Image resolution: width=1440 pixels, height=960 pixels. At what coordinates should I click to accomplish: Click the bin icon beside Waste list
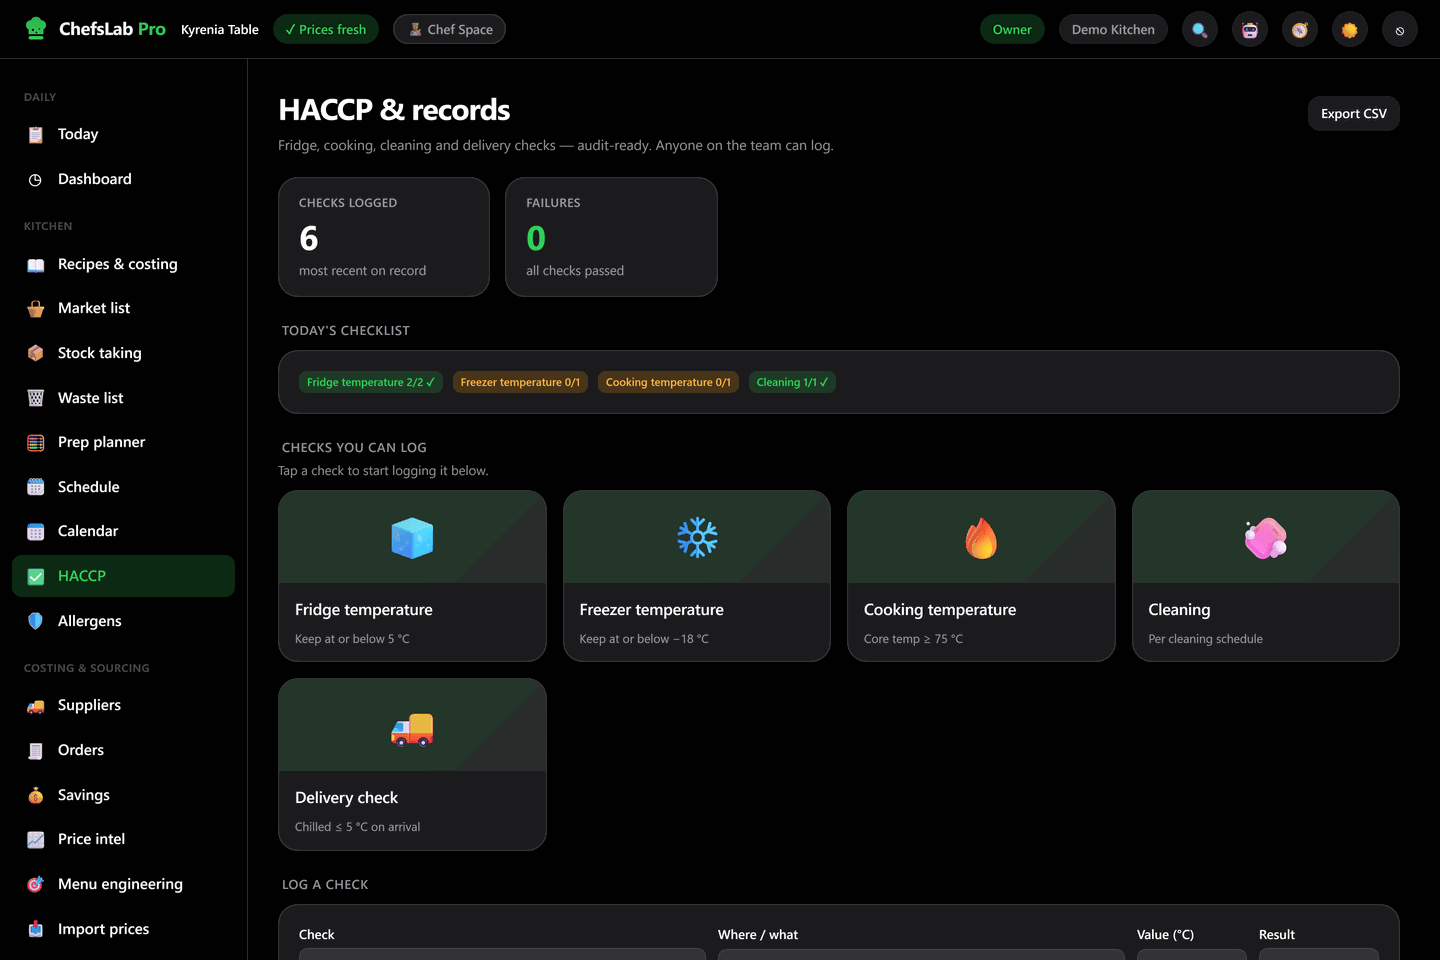[36, 398]
